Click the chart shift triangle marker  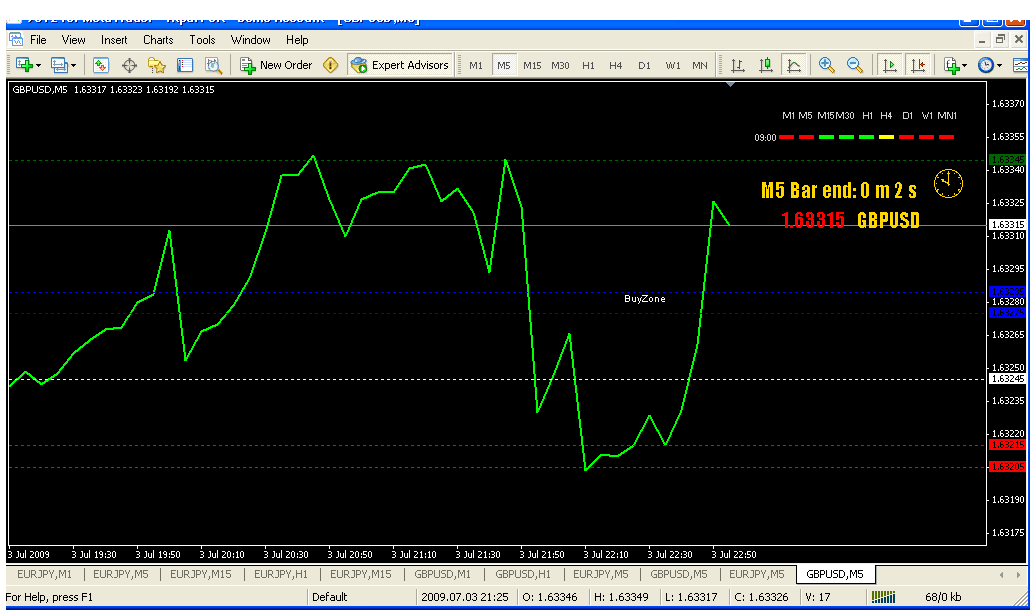(x=731, y=84)
